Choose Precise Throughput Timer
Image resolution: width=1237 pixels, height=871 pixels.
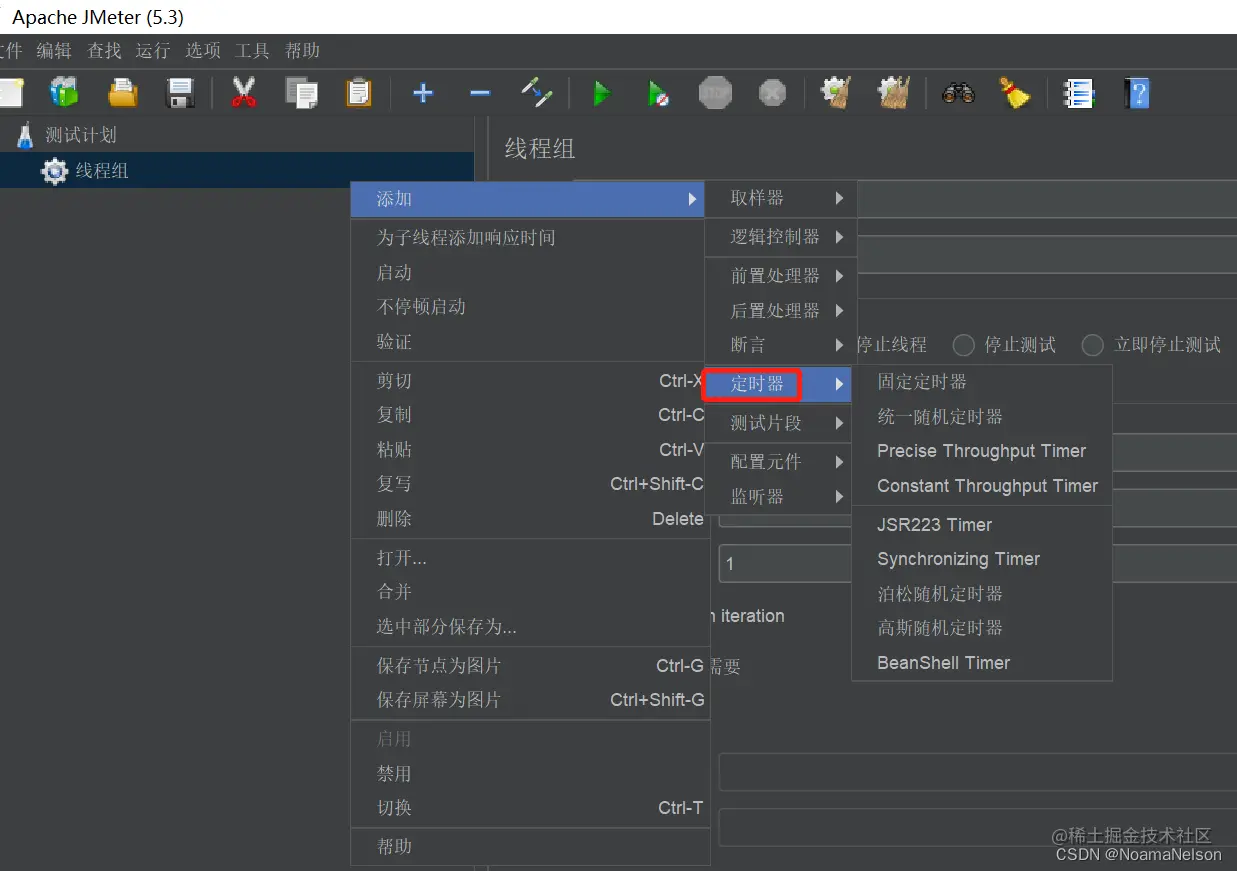(982, 451)
